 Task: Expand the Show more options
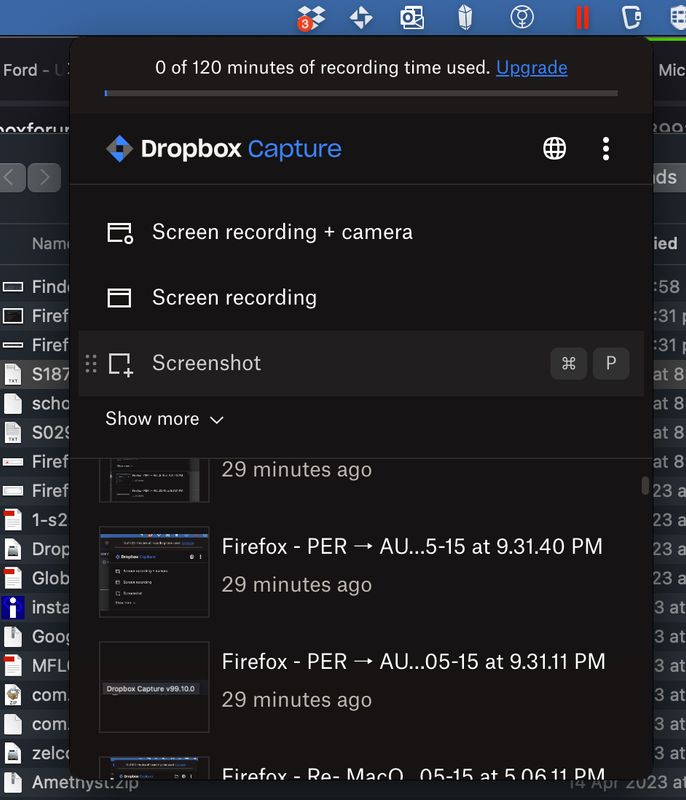point(152,419)
